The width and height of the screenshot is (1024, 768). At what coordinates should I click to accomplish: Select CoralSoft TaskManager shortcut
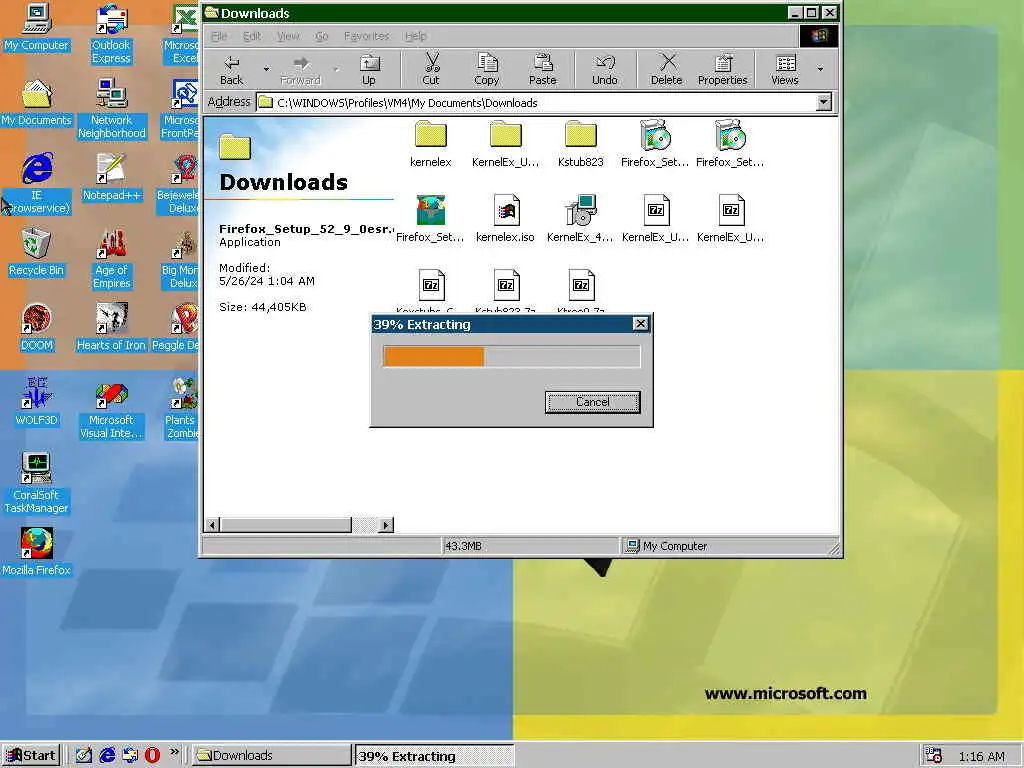pos(37,483)
